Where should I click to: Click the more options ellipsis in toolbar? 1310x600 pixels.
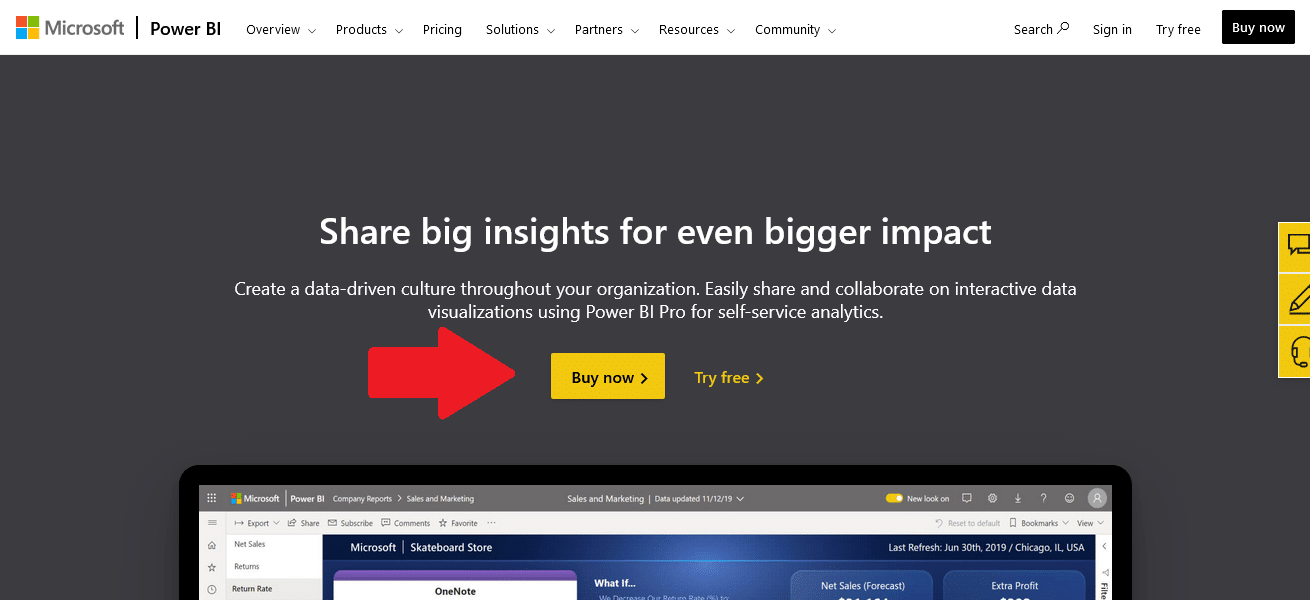[x=491, y=523]
